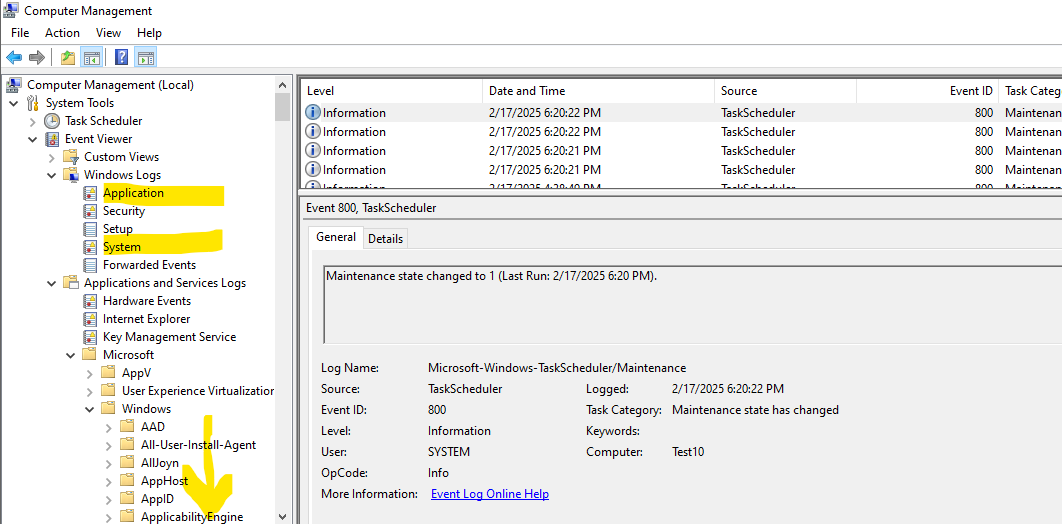Click the System log icon

(x=90, y=247)
